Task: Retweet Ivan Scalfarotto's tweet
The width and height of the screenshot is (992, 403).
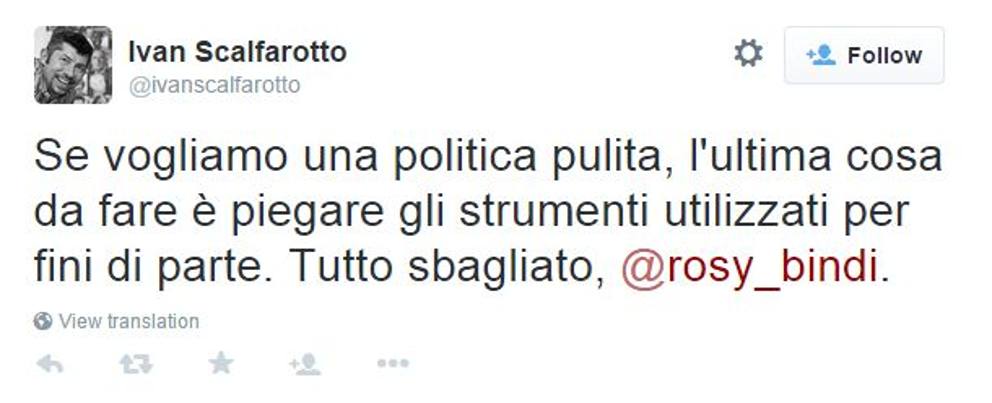Action: click(x=136, y=364)
